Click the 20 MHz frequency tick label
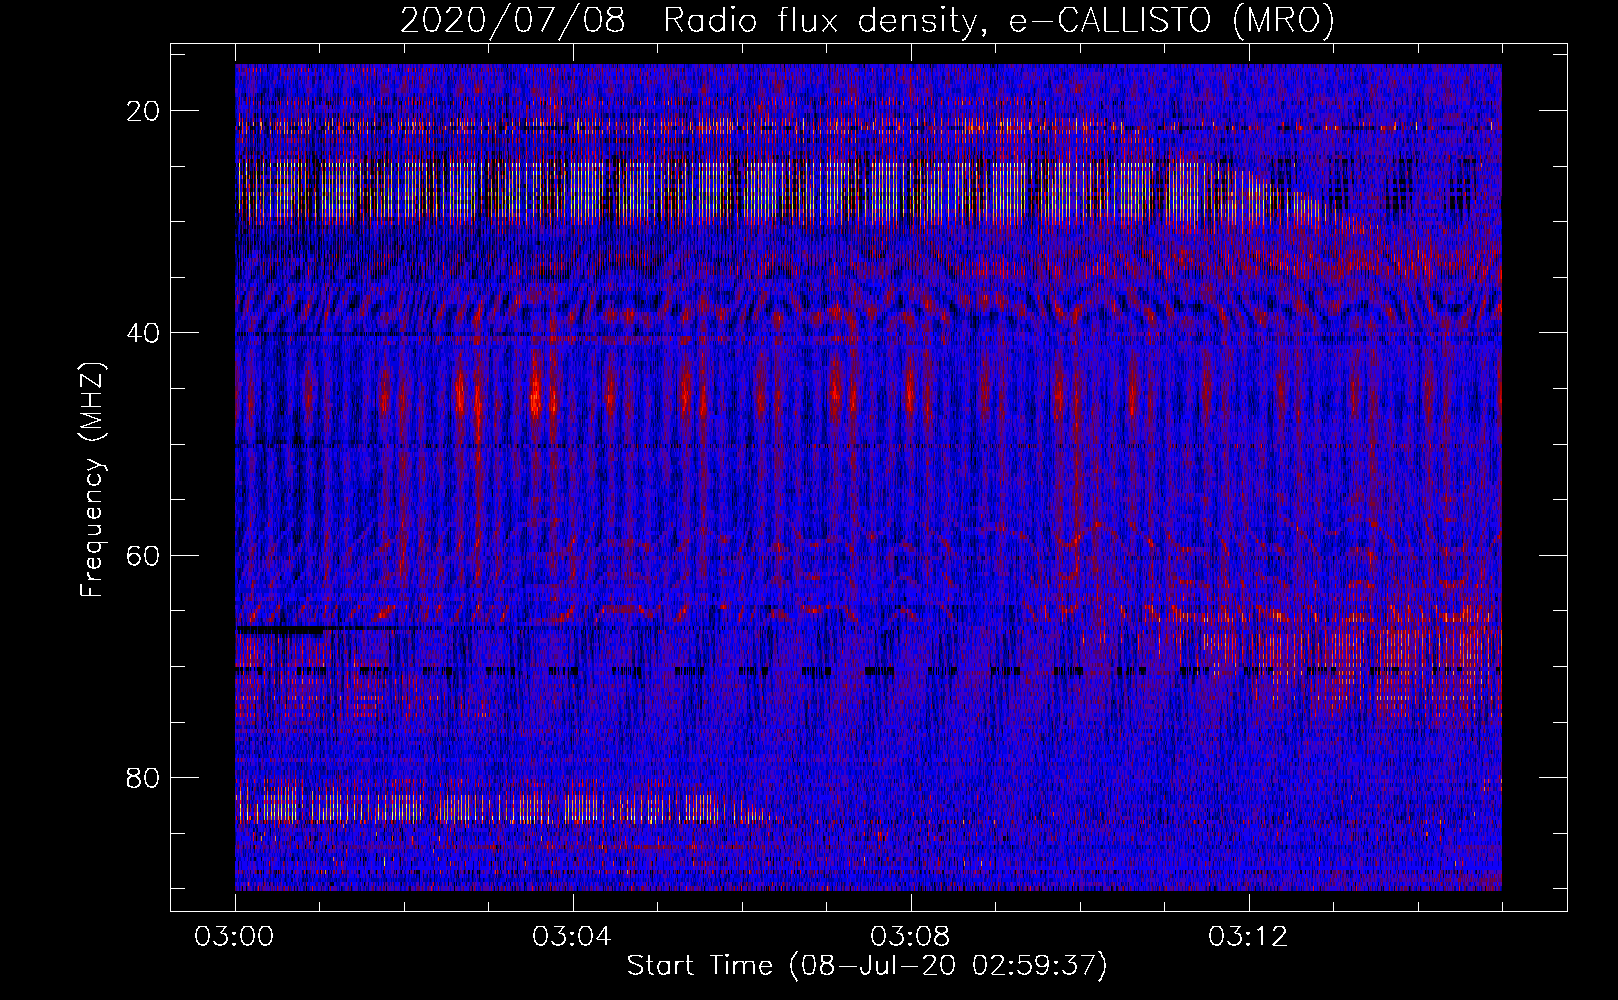The height and width of the screenshot is (1000, 1618). click(x=144, y=111)
